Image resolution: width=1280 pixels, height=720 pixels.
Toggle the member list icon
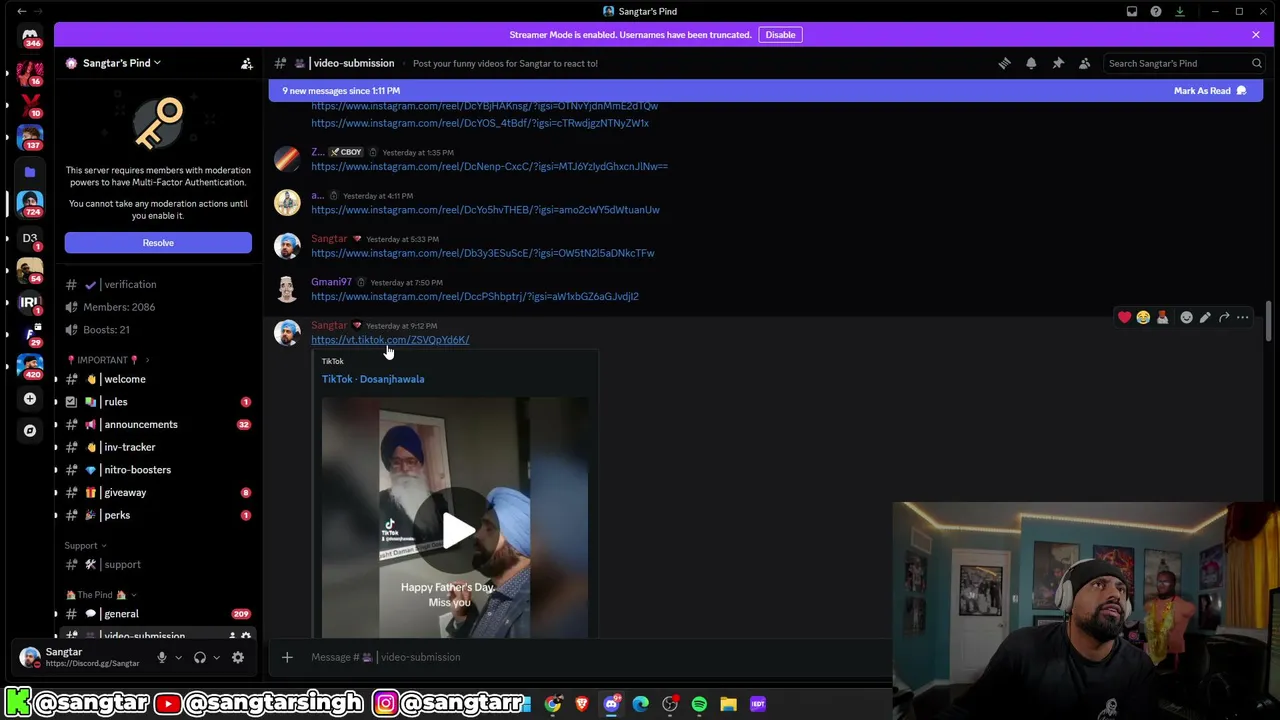point(1084,63)
